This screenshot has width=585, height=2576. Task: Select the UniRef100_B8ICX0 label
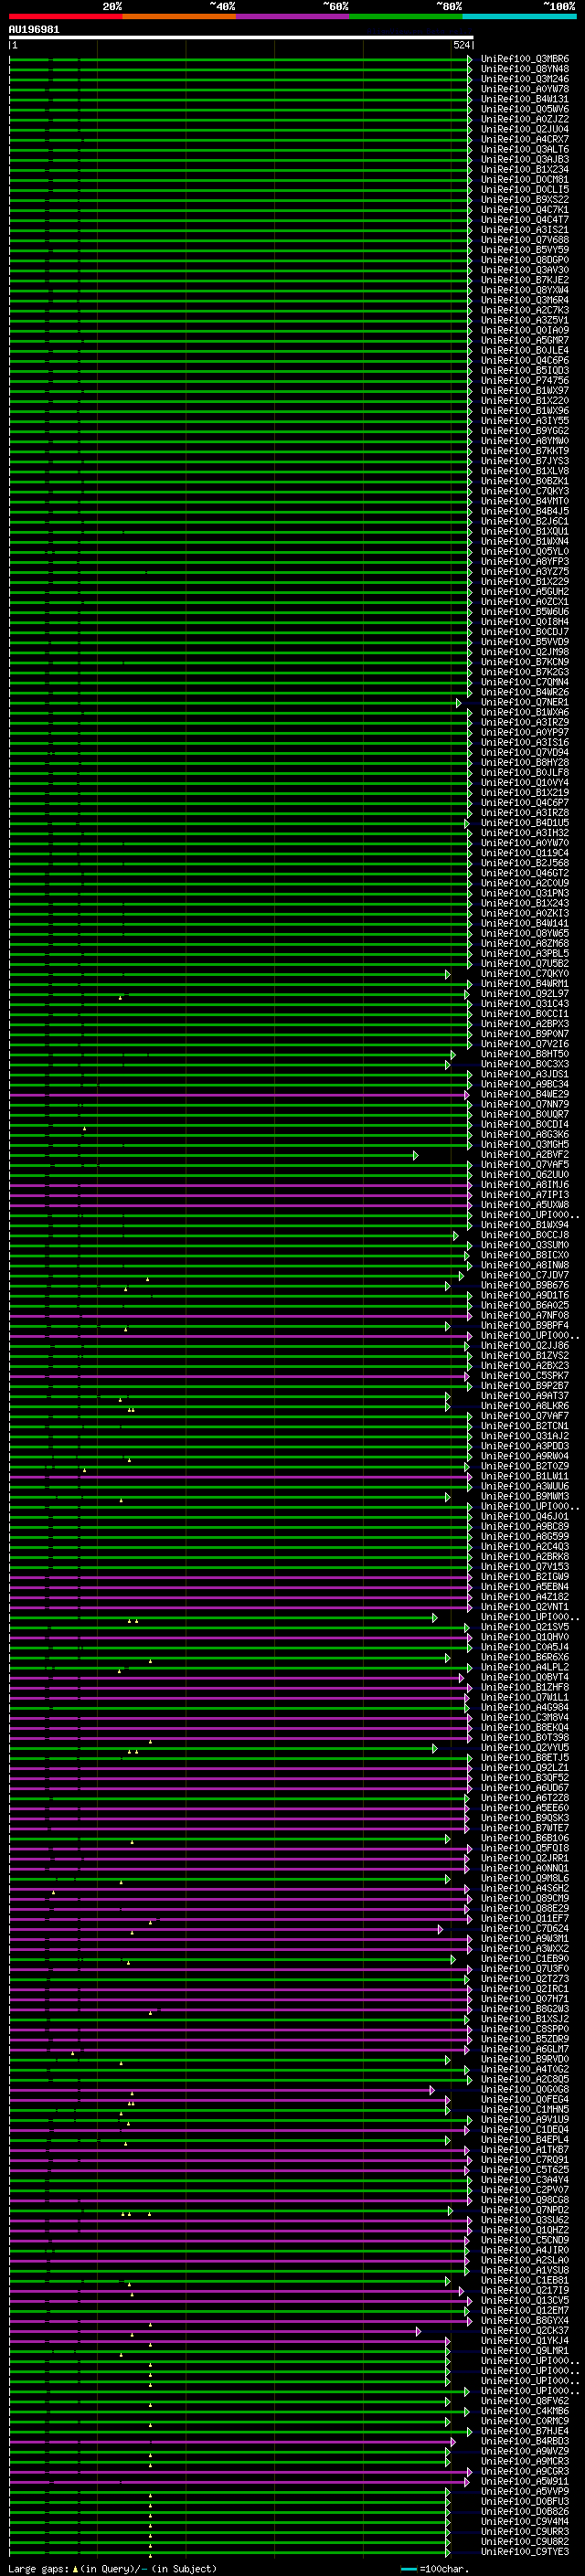pyautogui.click(x=525, y=1256)
